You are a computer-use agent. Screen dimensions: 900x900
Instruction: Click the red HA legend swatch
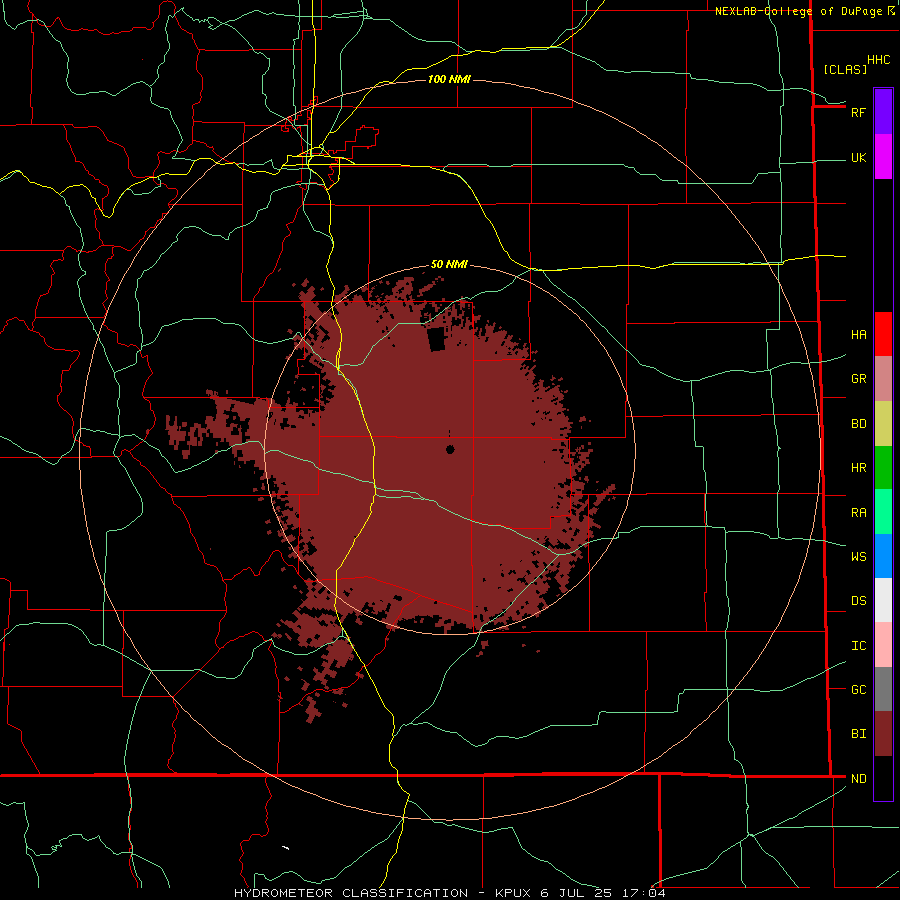point(883,334)
